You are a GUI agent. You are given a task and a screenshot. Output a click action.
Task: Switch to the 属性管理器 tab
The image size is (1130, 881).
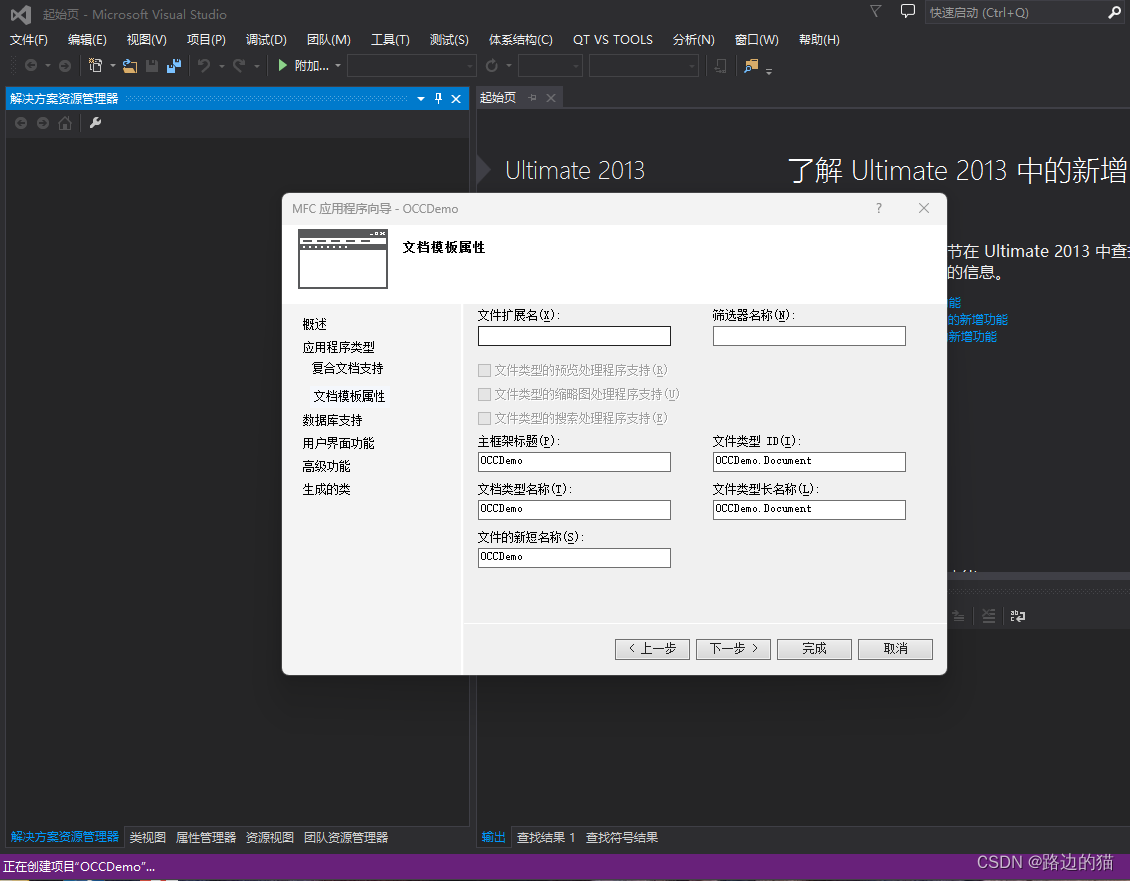pos(206,837)
